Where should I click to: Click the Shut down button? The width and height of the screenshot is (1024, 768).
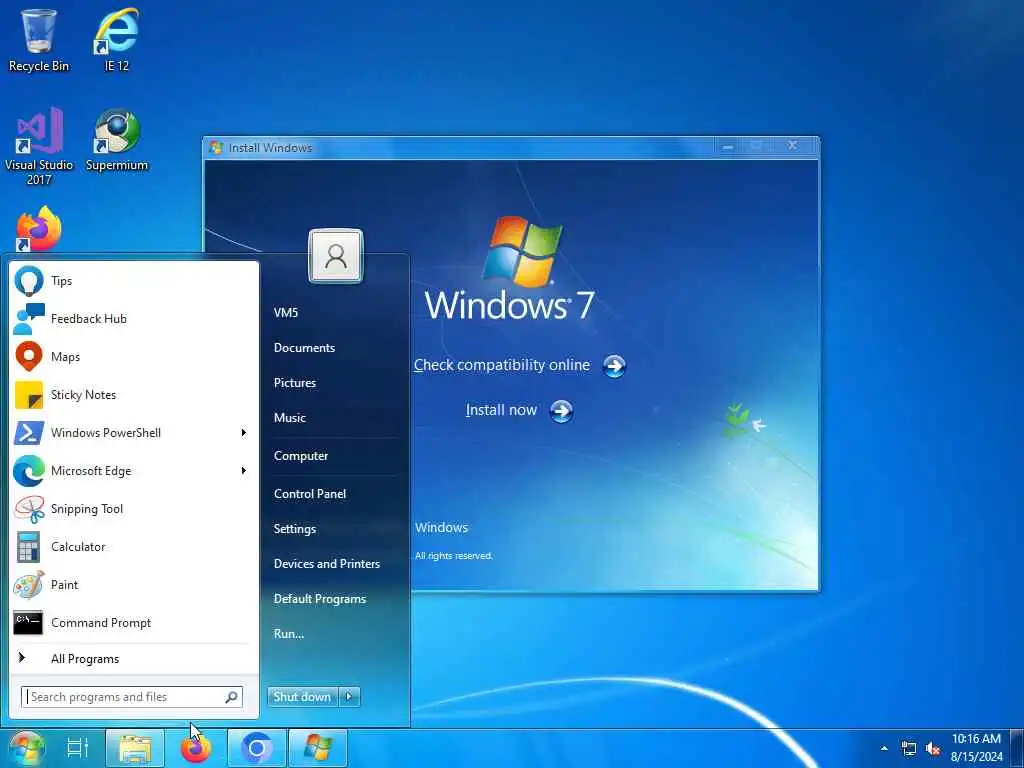(303, 697)
